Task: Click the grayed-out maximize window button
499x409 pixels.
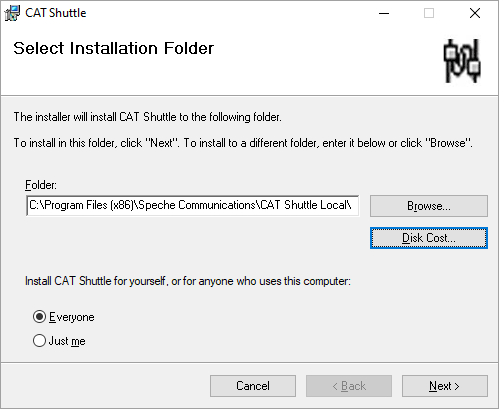Action: [429, 13]
